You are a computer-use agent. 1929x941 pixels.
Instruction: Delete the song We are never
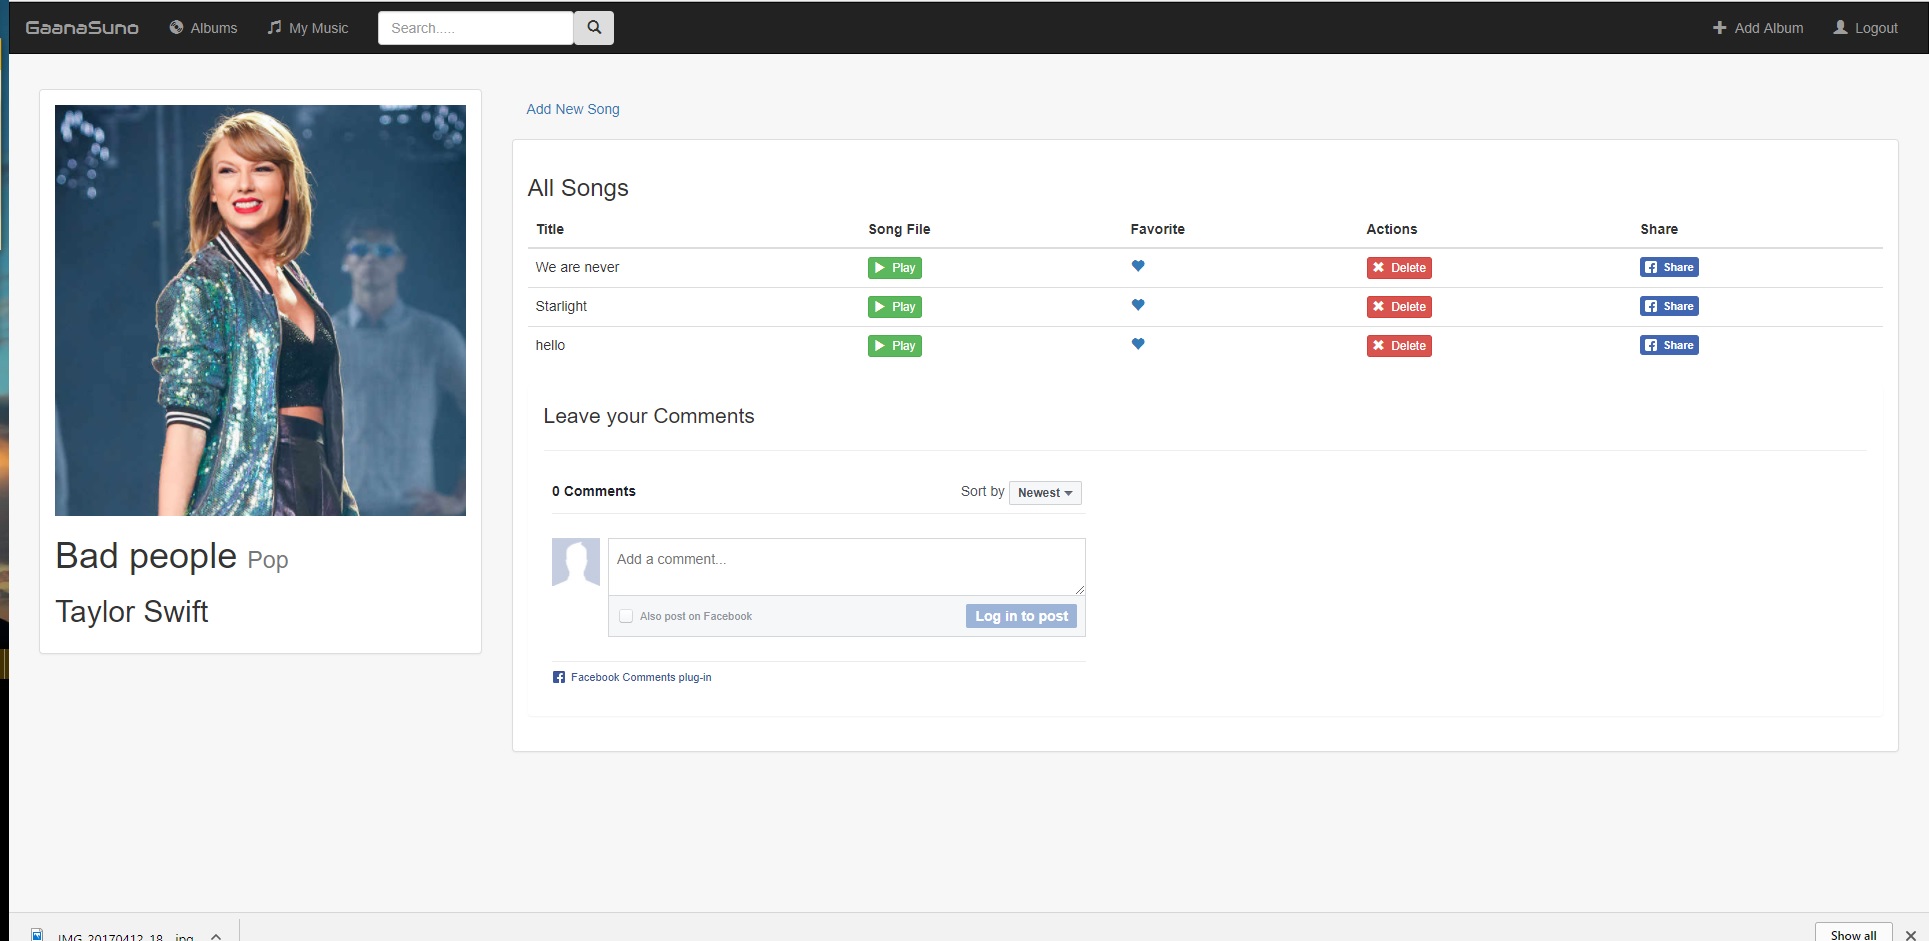(x=1399, y=268)
